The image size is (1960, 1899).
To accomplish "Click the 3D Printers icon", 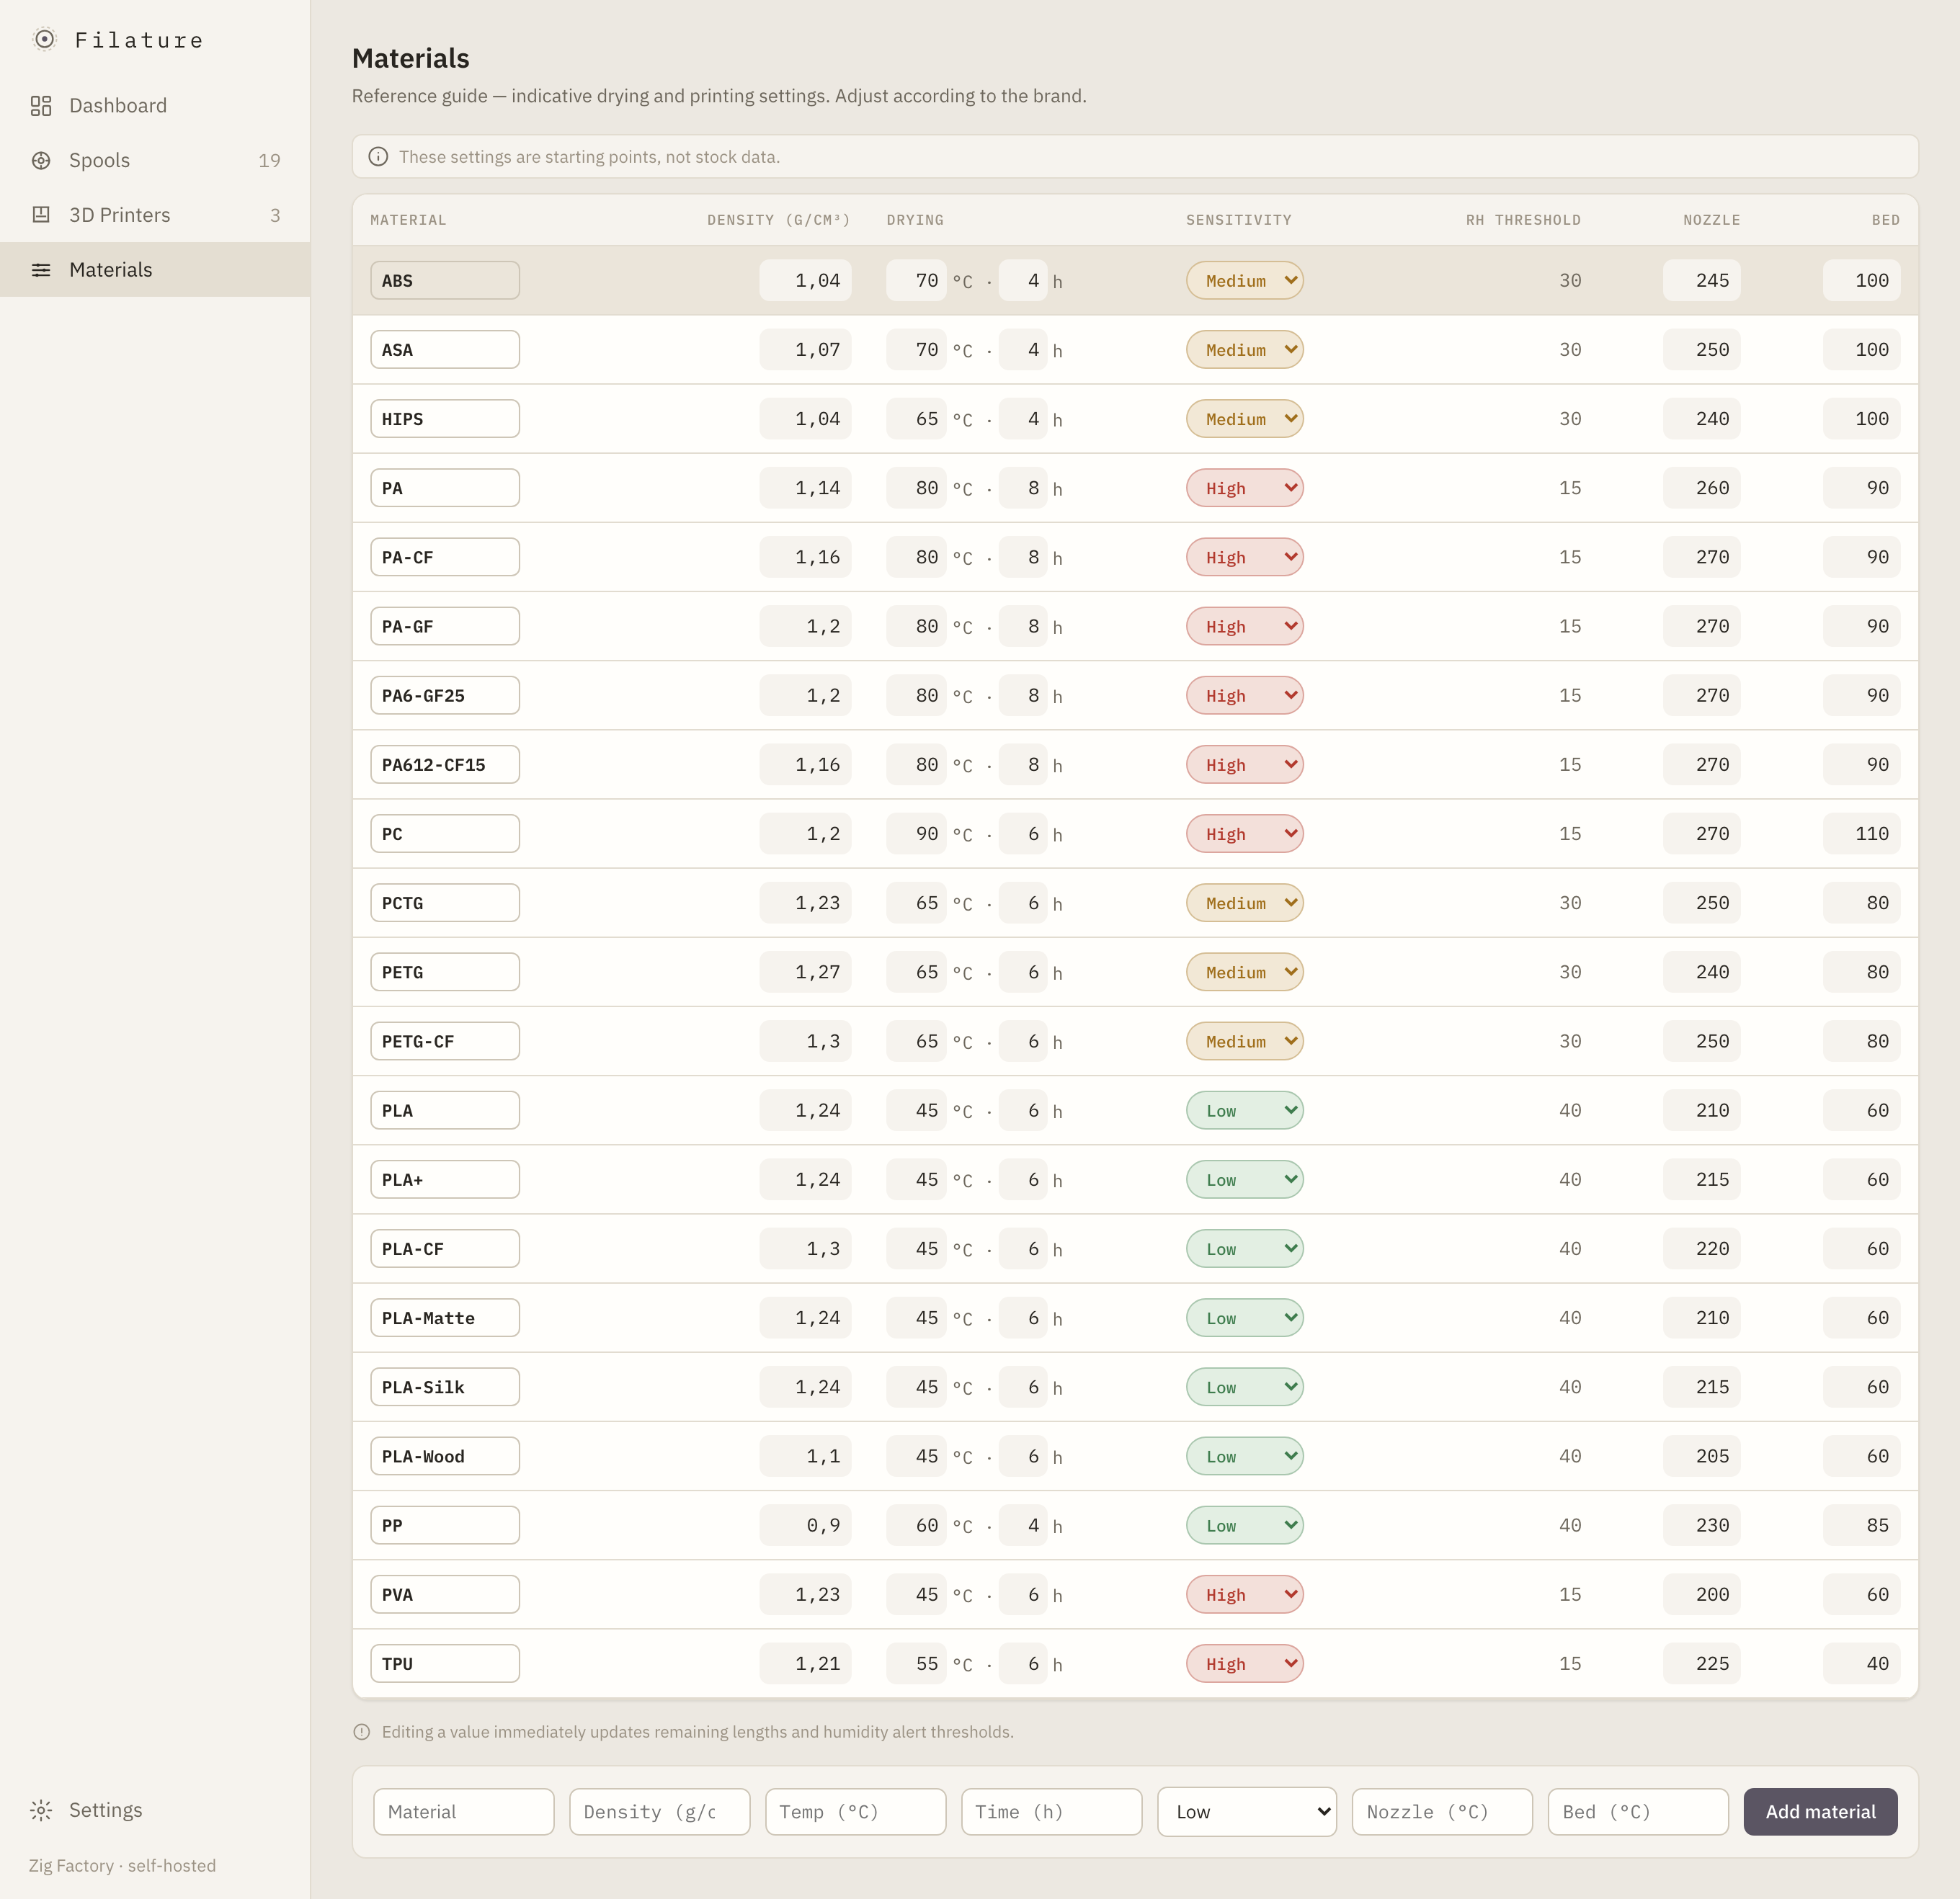I will pyautogui.click(x=41, y=215).
